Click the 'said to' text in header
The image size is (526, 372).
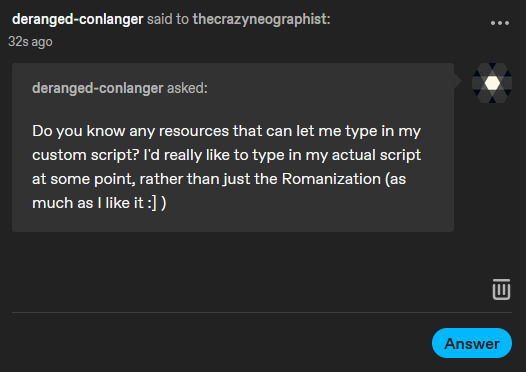coord(168,19)
